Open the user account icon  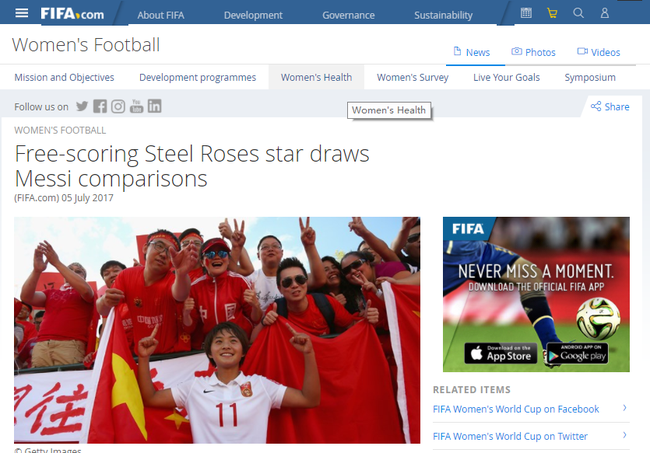click(605, 13)
